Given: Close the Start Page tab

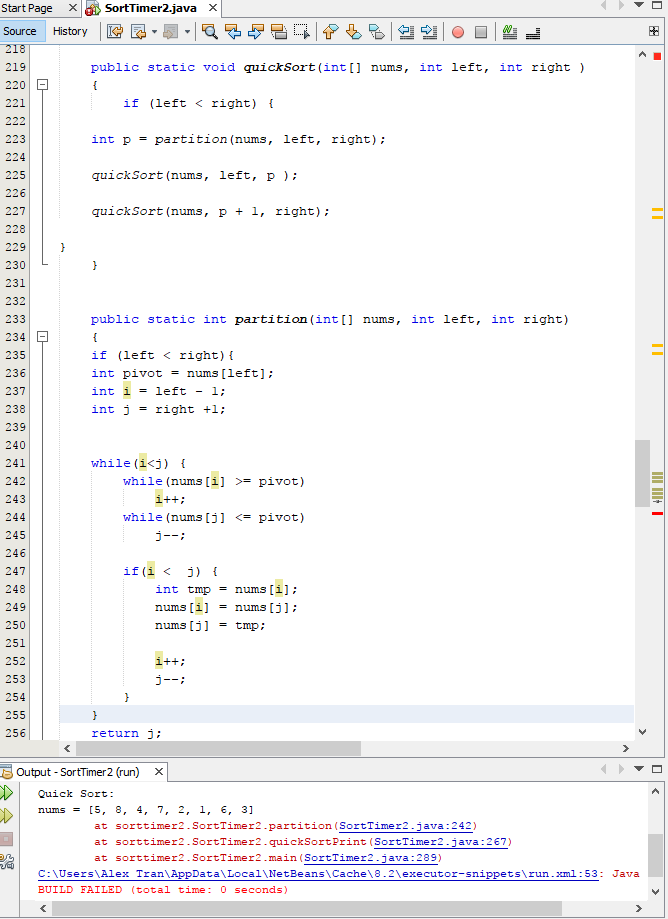Looking at the screenshot, I should pyautogui.click(x=73, y=8).
